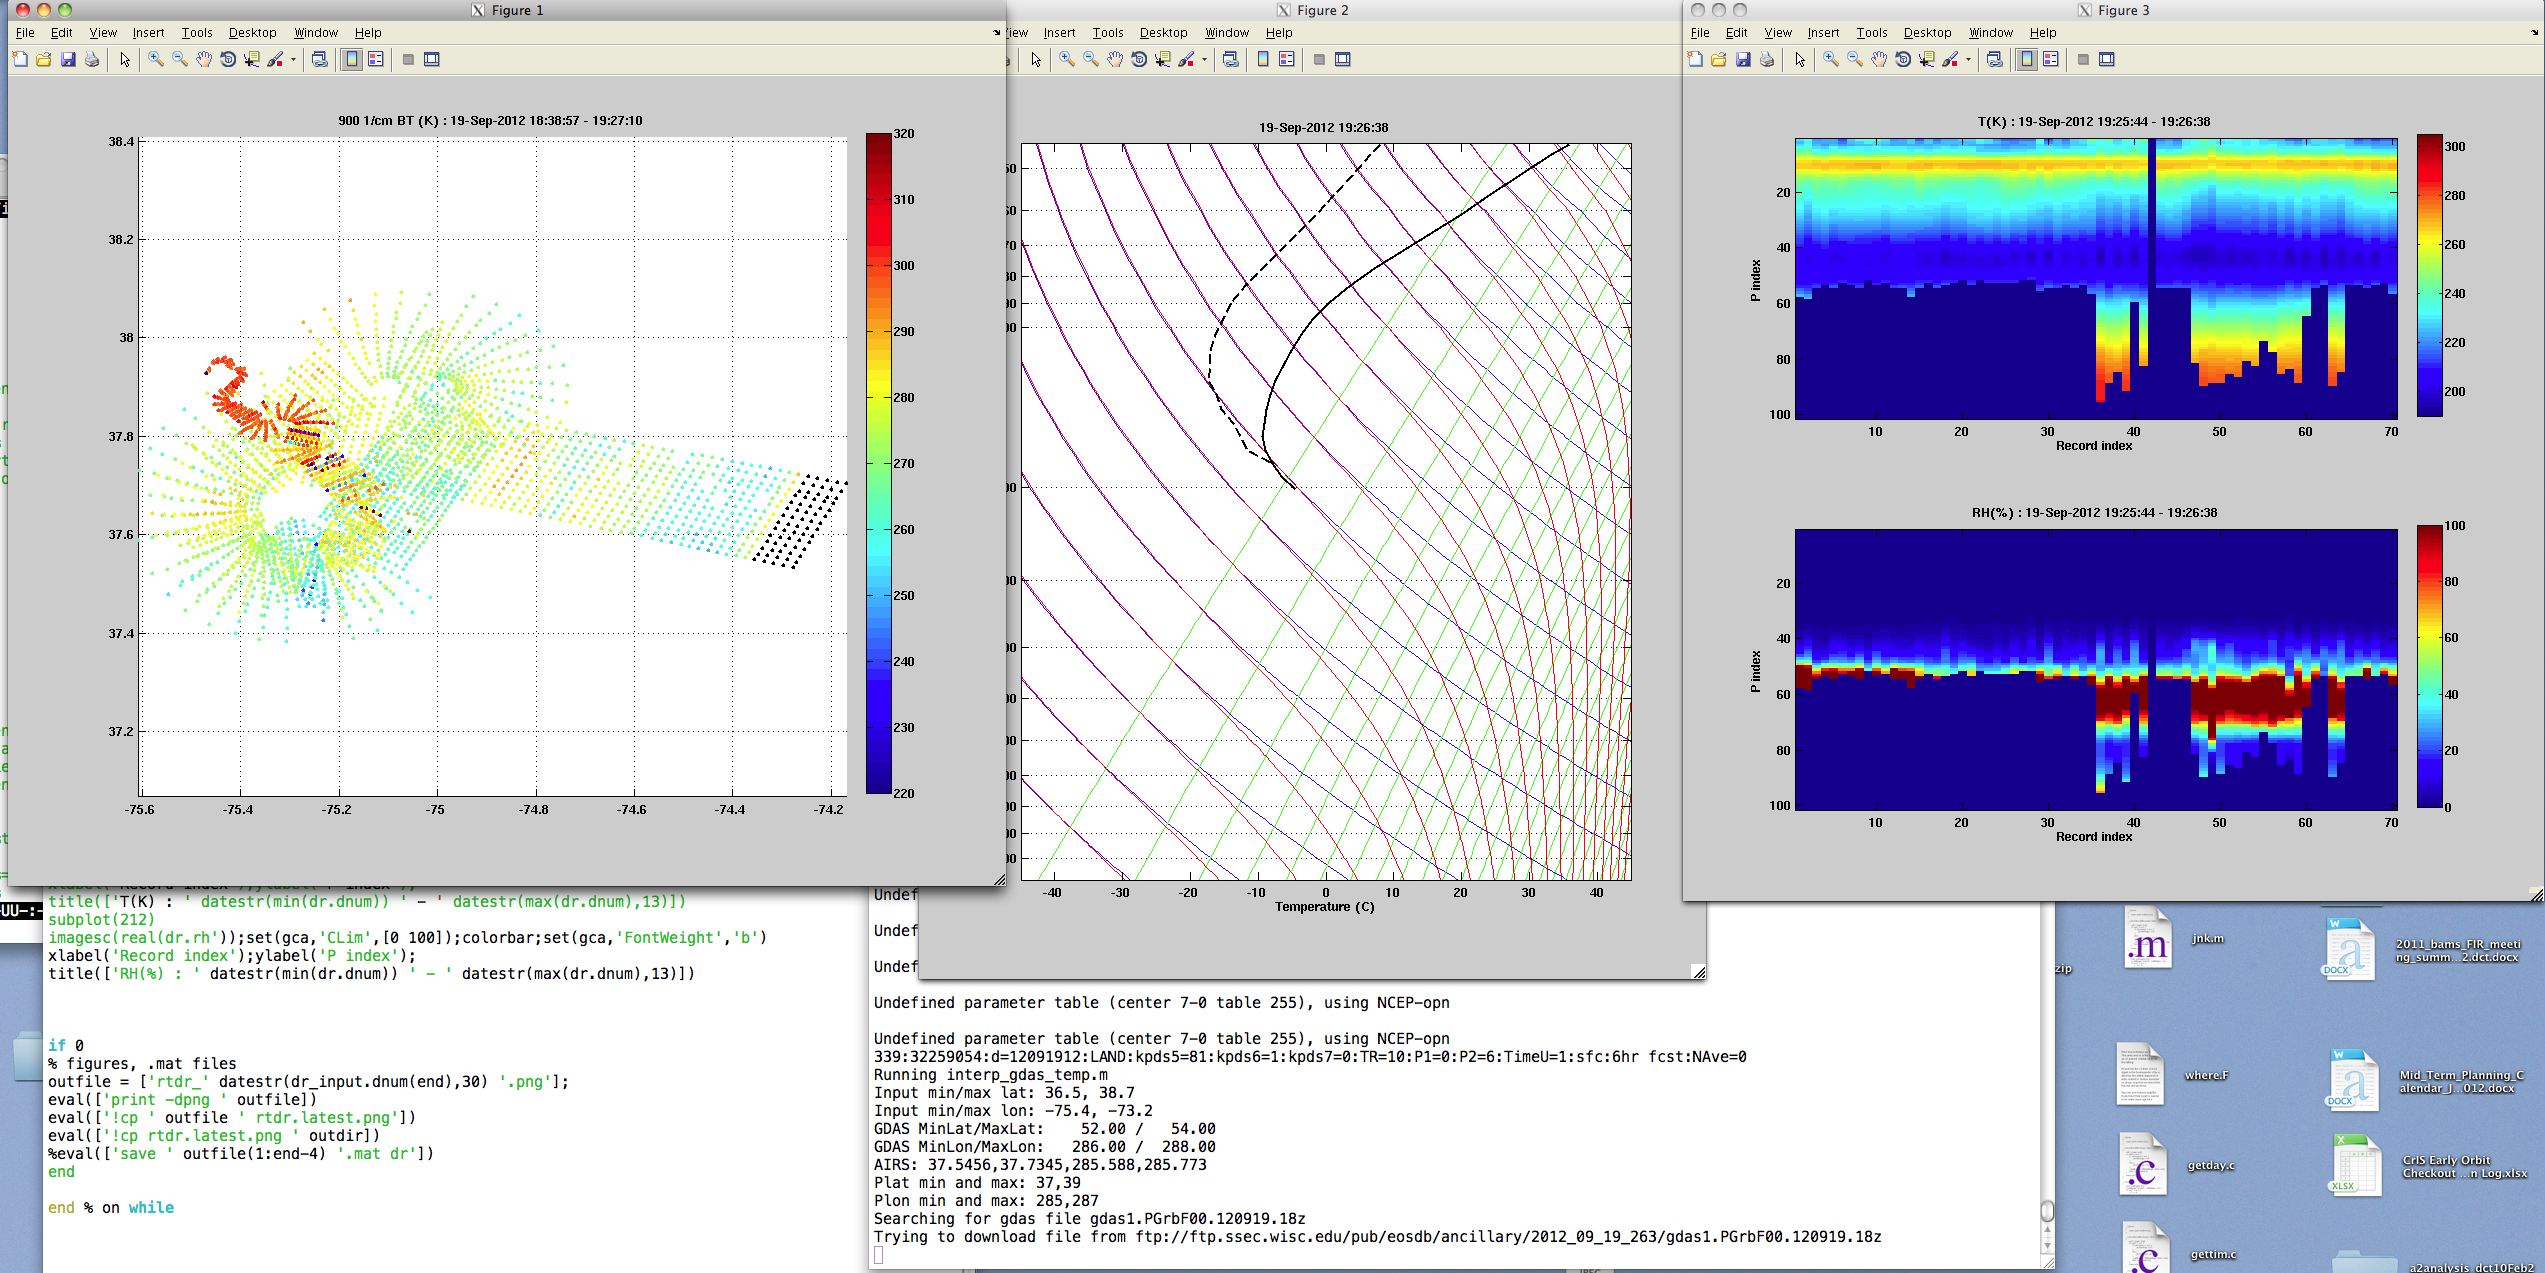Toggle Show Plot Tools in Figure 1
Viewport: 2545px width, 1273px height.
pyautogui.click(x=432, y=60)
